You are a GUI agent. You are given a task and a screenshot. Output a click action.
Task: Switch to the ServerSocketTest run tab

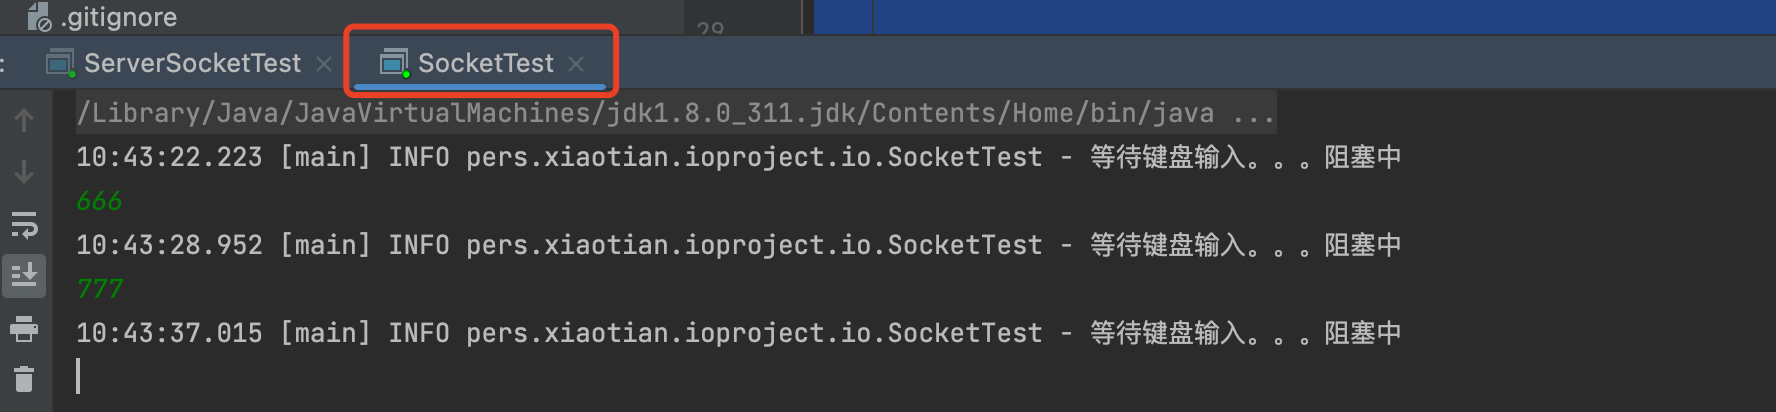tap(192, 63)
